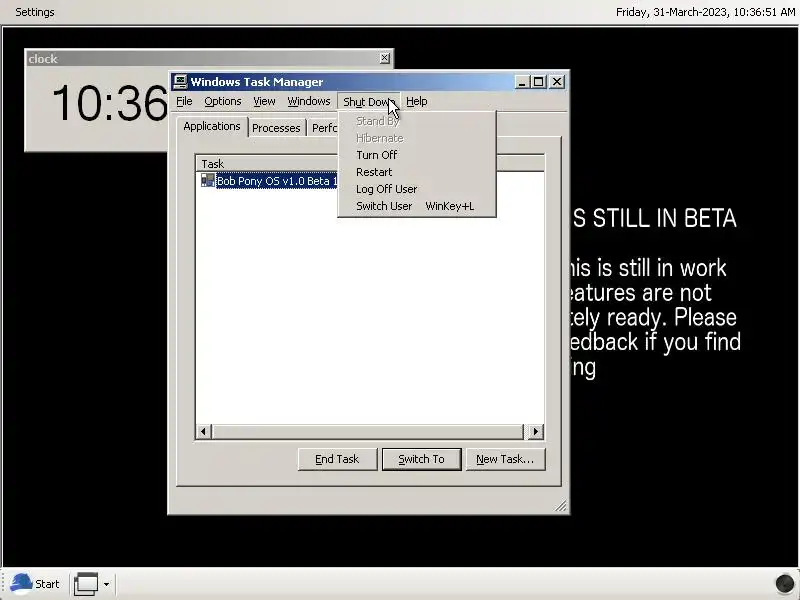Expand the taskbar window list dropdown arrow

coord(106,584)
